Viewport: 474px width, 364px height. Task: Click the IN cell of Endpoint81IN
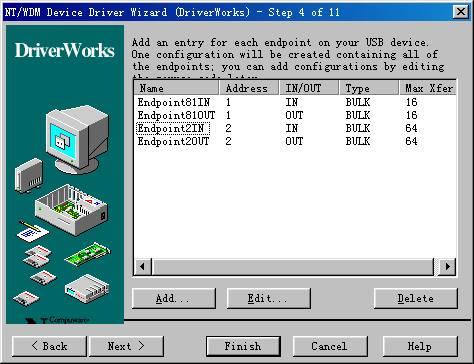click(x=291, y=102)
